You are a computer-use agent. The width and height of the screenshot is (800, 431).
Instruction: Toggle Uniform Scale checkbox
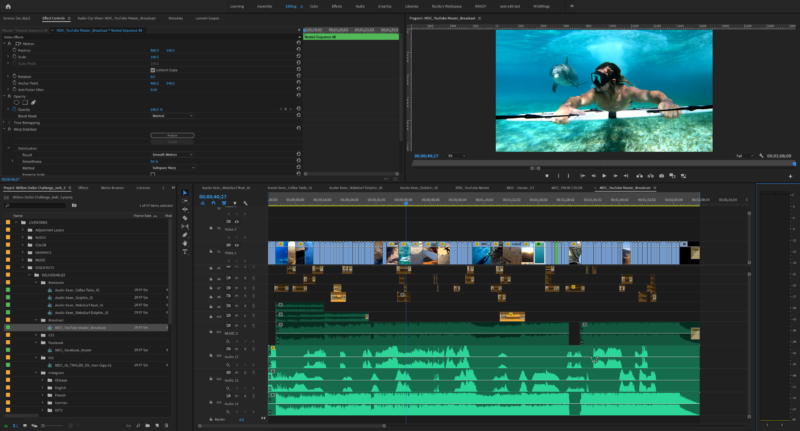tap(153, 70)
